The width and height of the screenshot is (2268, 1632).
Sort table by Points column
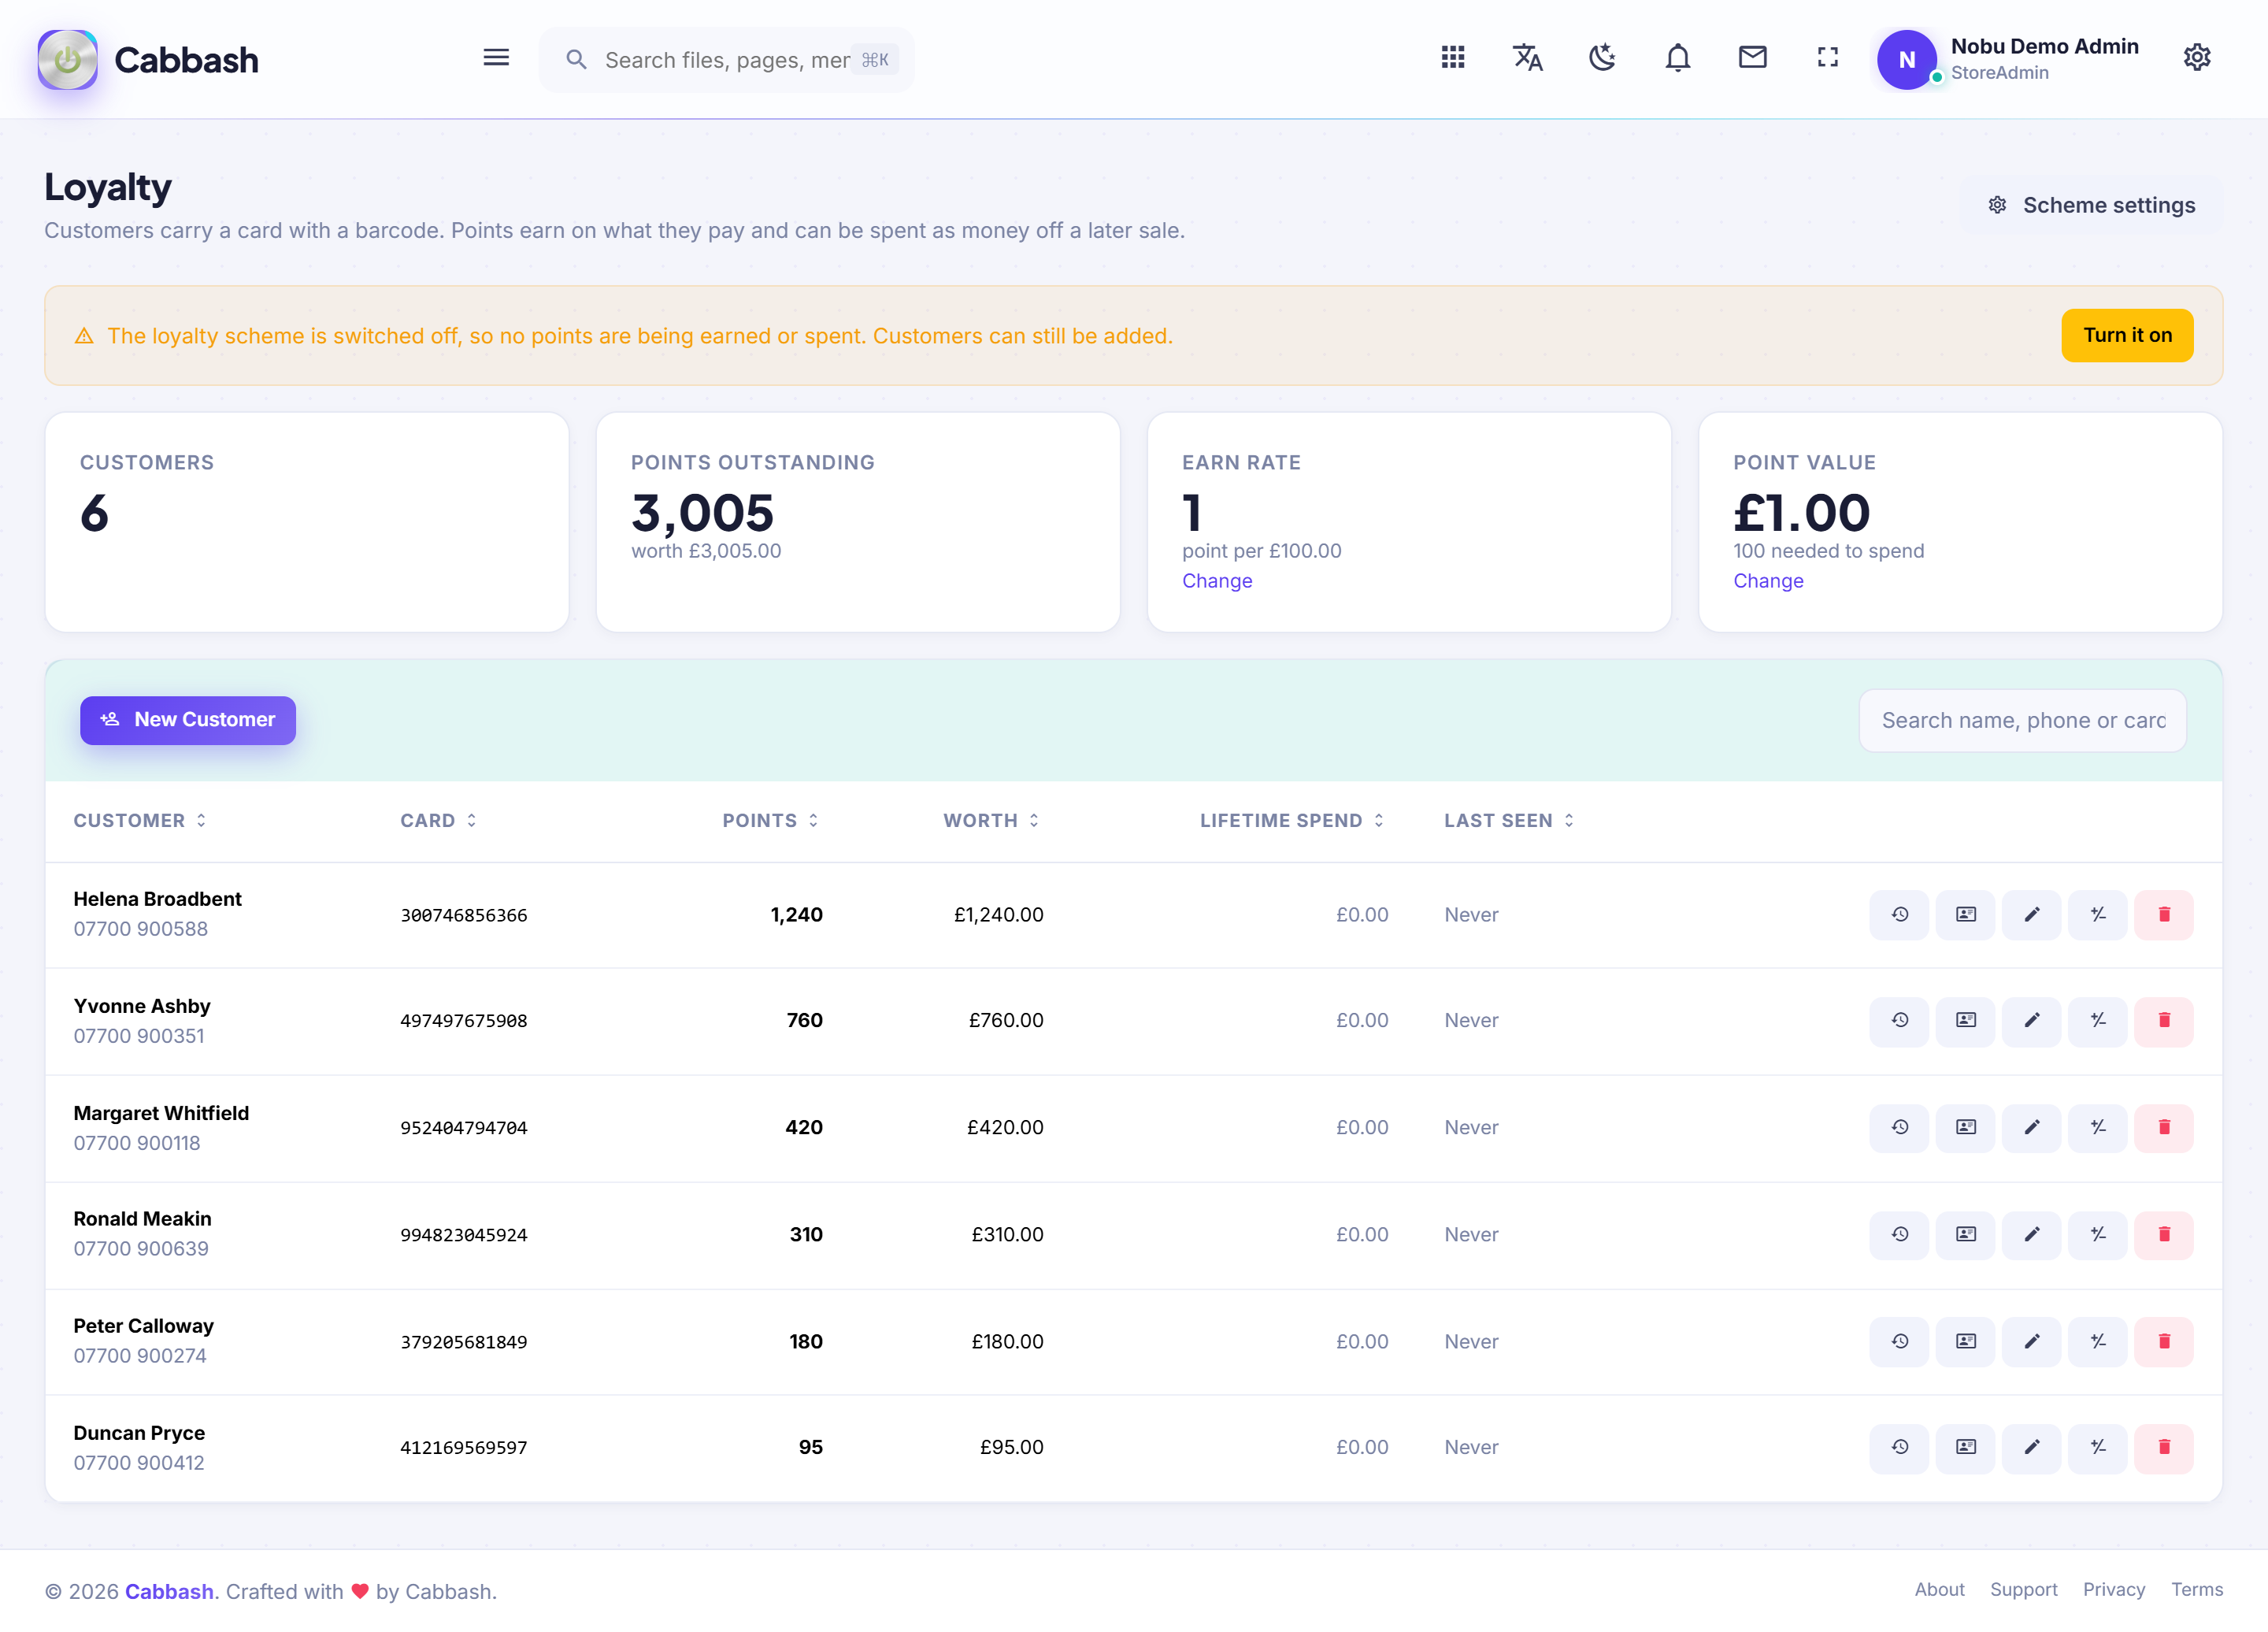(x=771, y=821)
